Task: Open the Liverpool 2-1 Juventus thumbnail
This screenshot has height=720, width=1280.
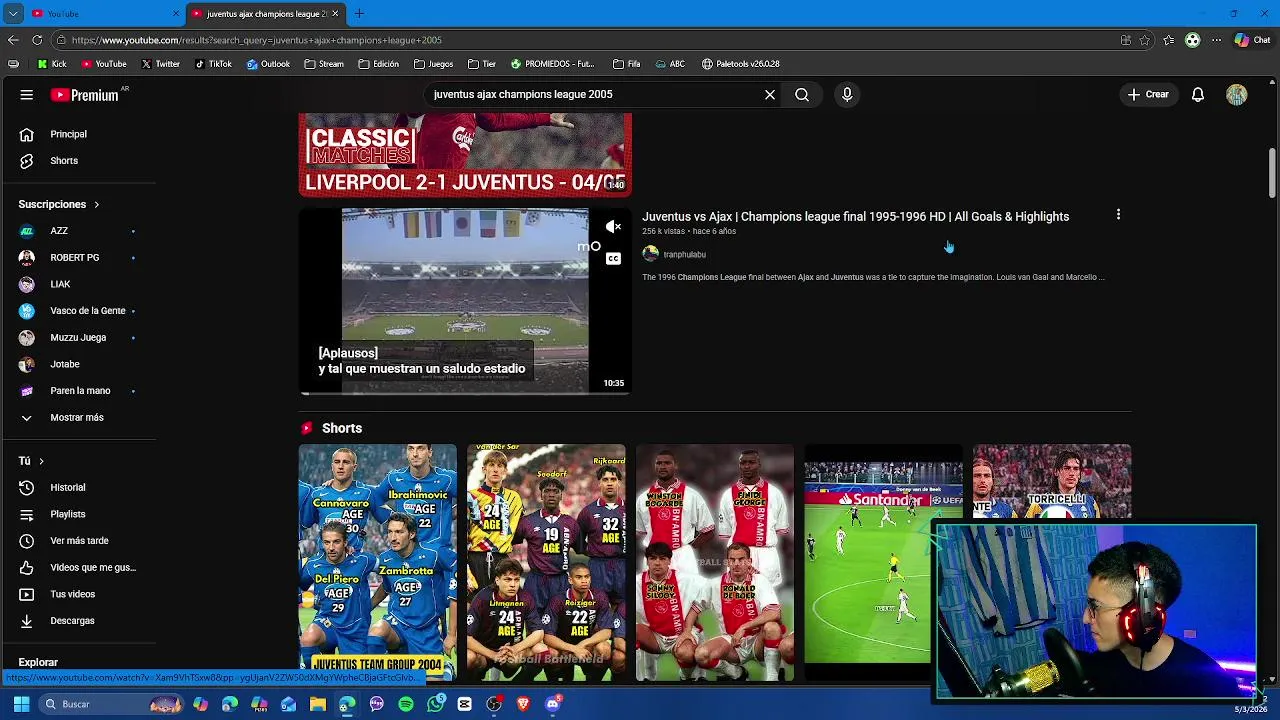Action: coord(465,155)
